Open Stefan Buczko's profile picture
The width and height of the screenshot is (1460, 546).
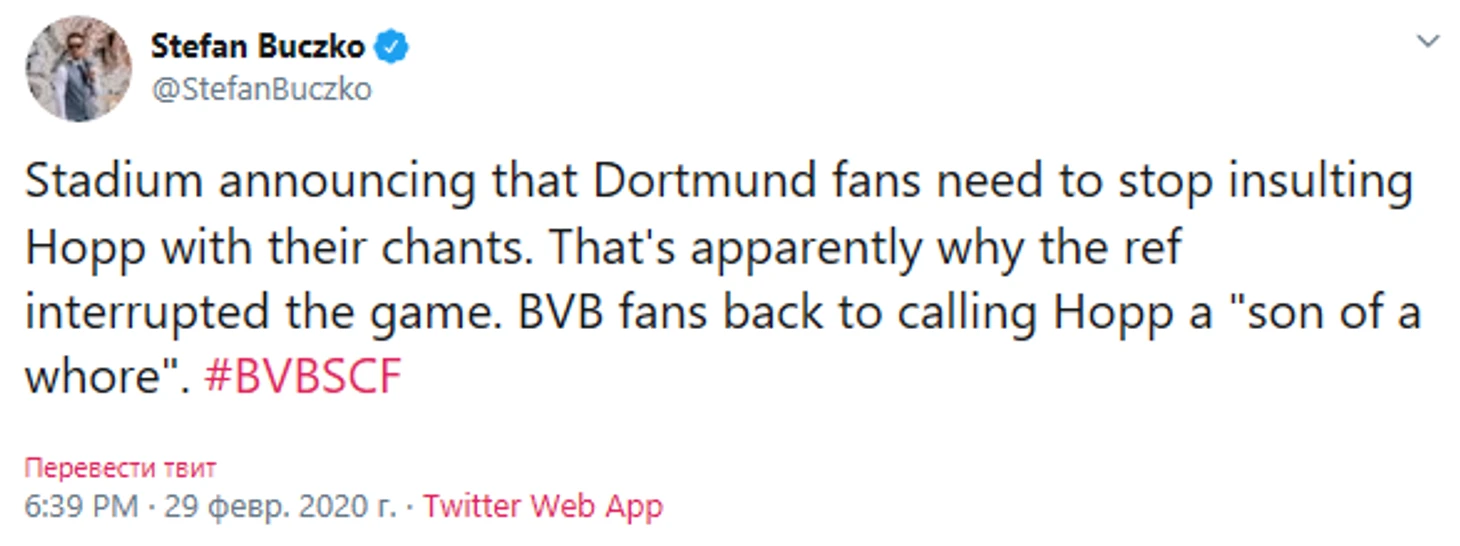click(x=78, y=68)
